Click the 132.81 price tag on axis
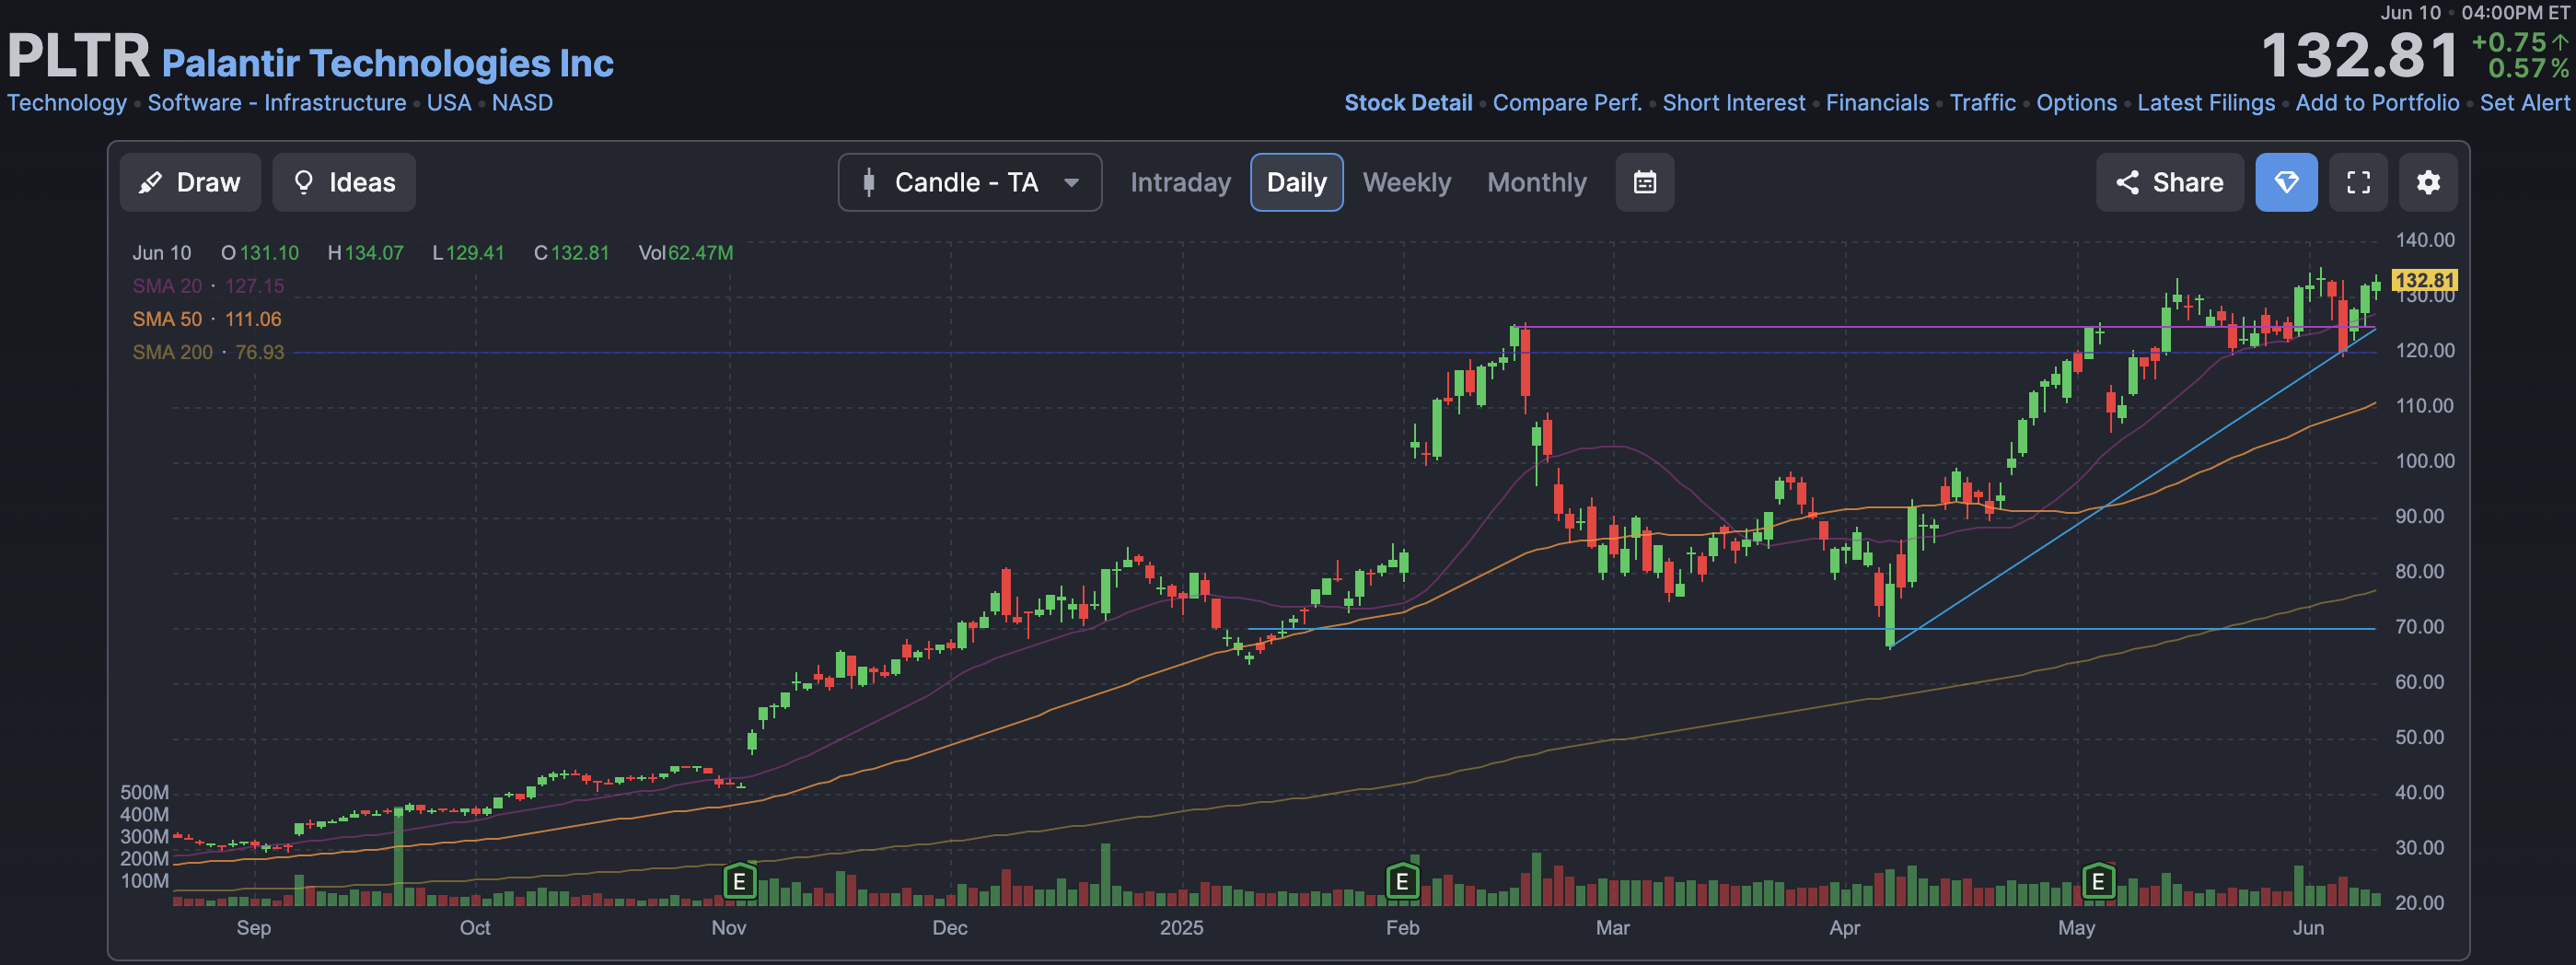2576x965 pixels. (2425, 280)
